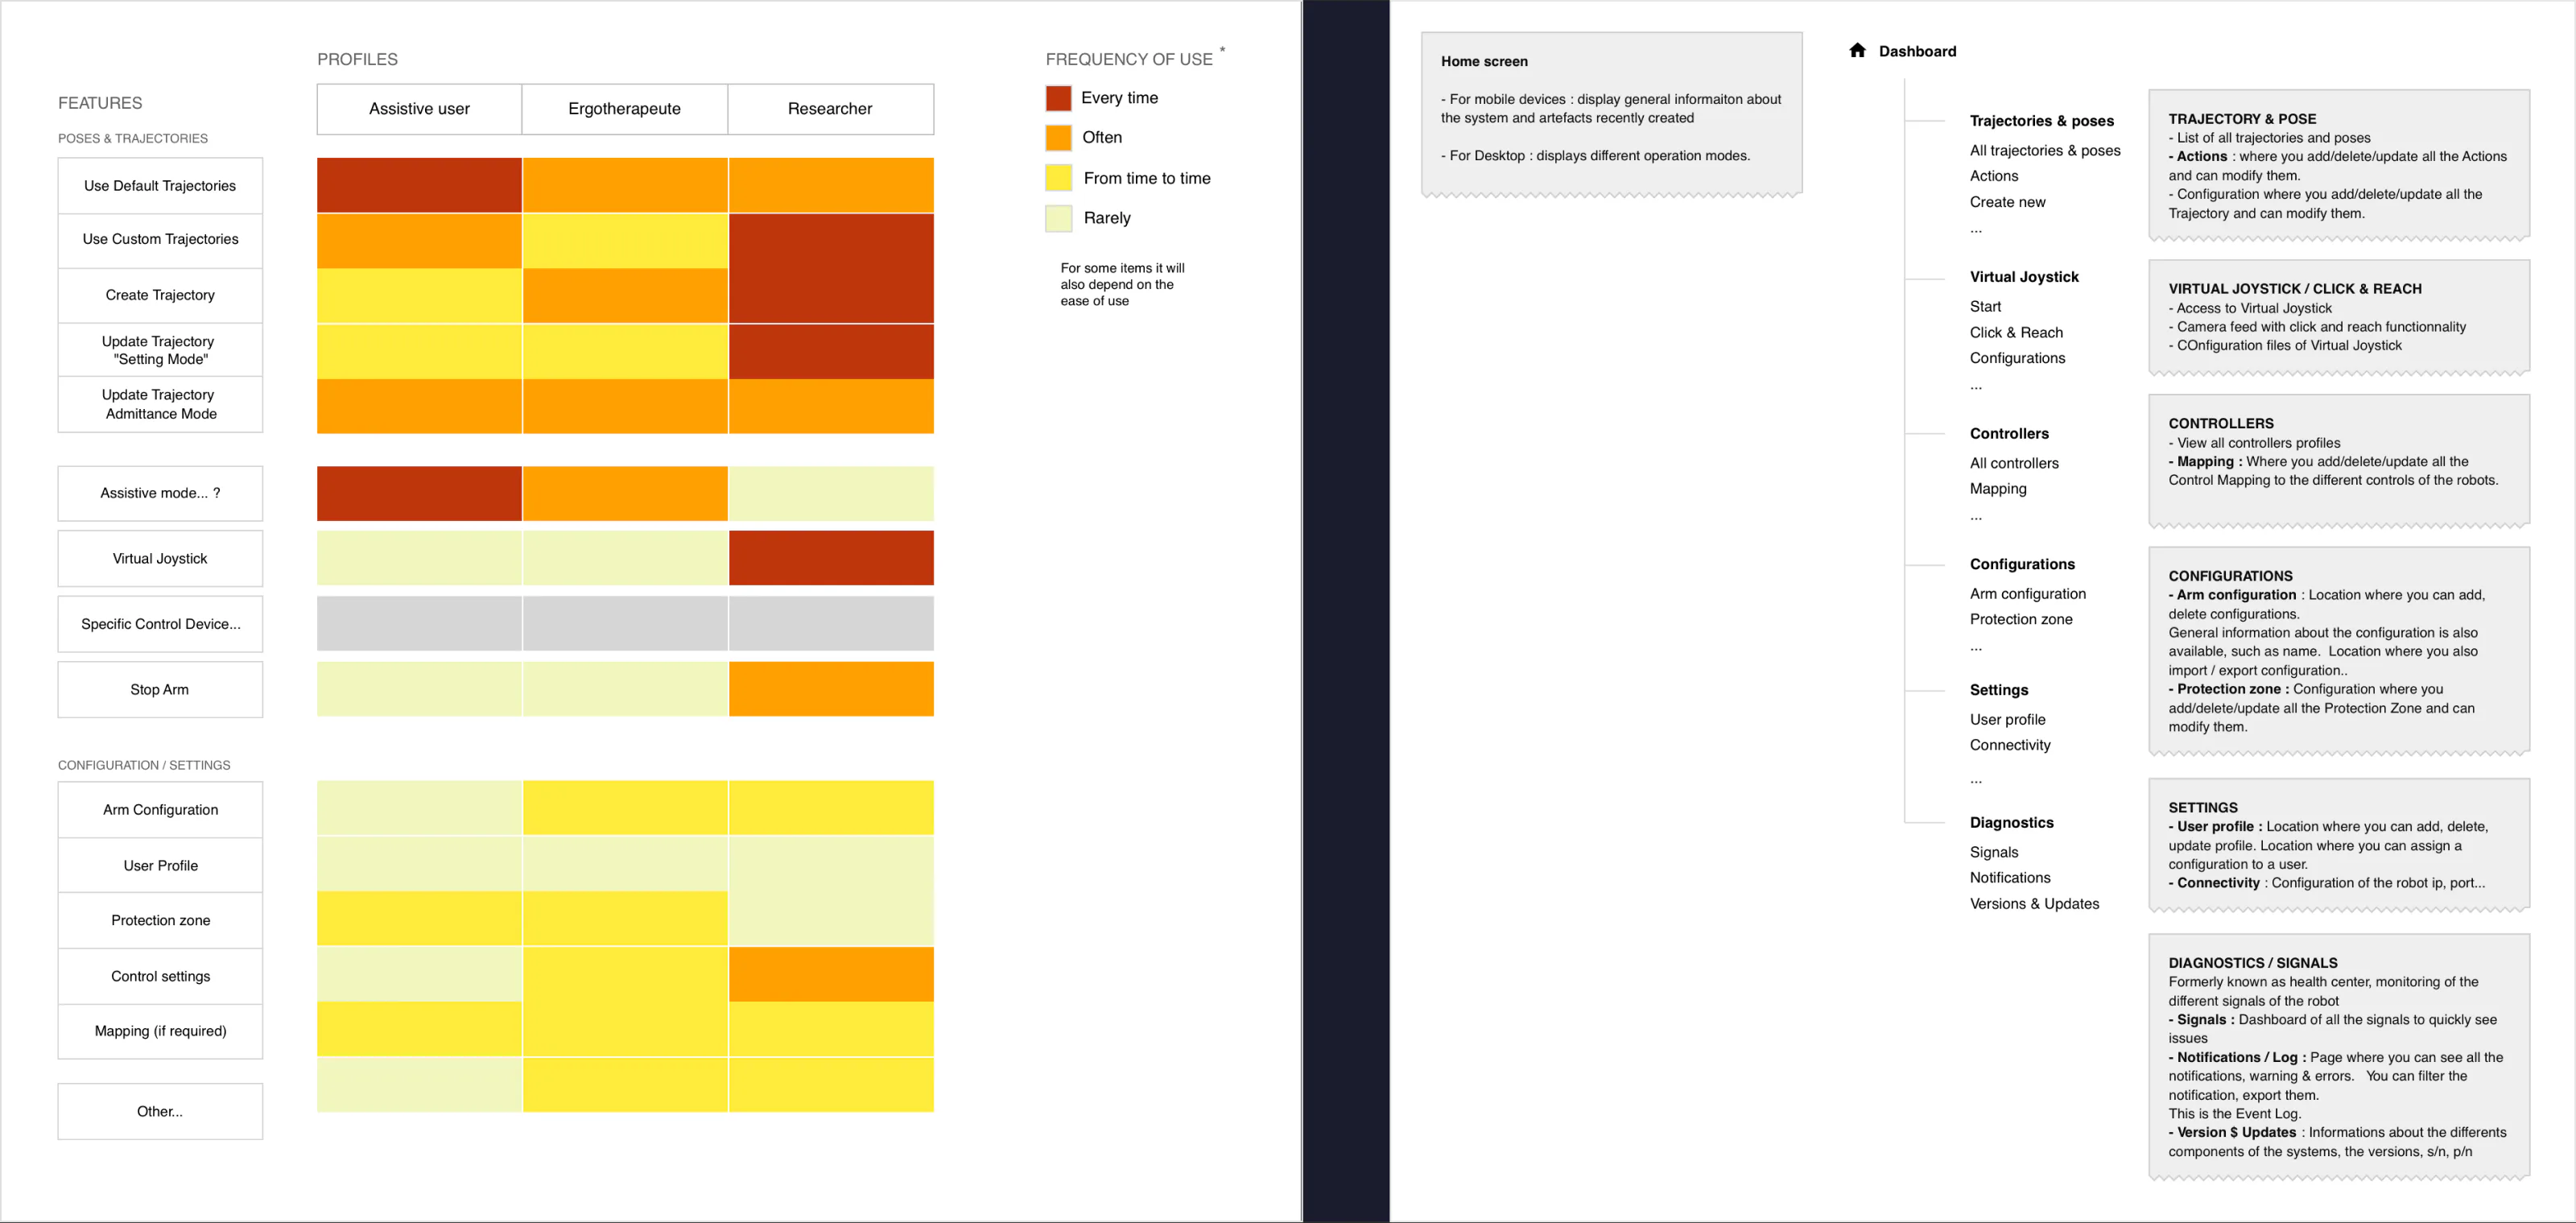Image resolution: width=2576 pixels, height=1223 pixels.
Task: Click the Other... feature box
Action: tap(160, 1111)
